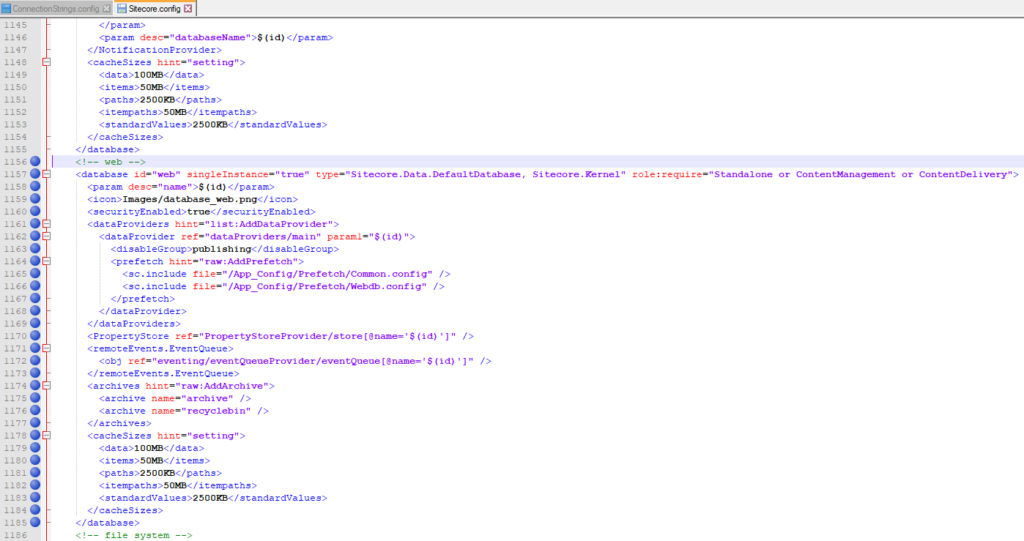
Task: Click the save-state icon on Sitecore.config tab
Action: click(122, 8)
